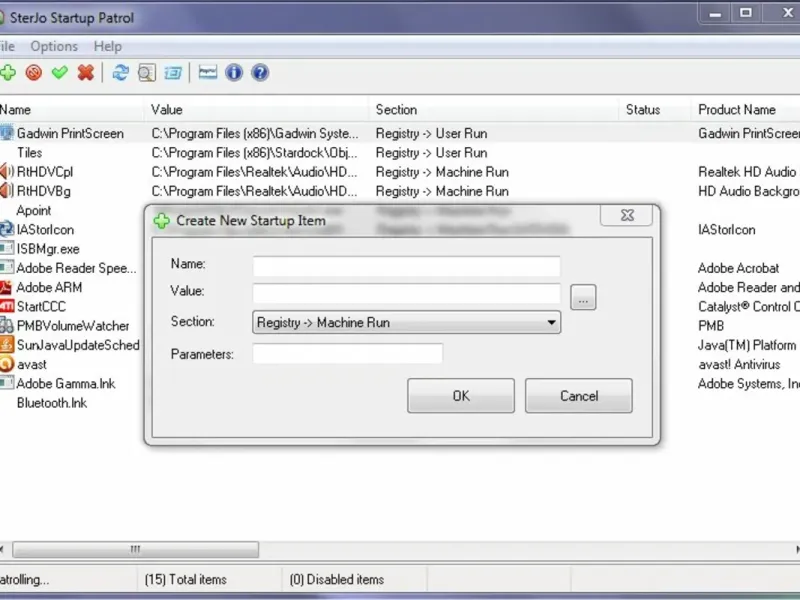Click the StartCCC ATI icon
This screenshot has width=800, height=600.
click(7, 306)
